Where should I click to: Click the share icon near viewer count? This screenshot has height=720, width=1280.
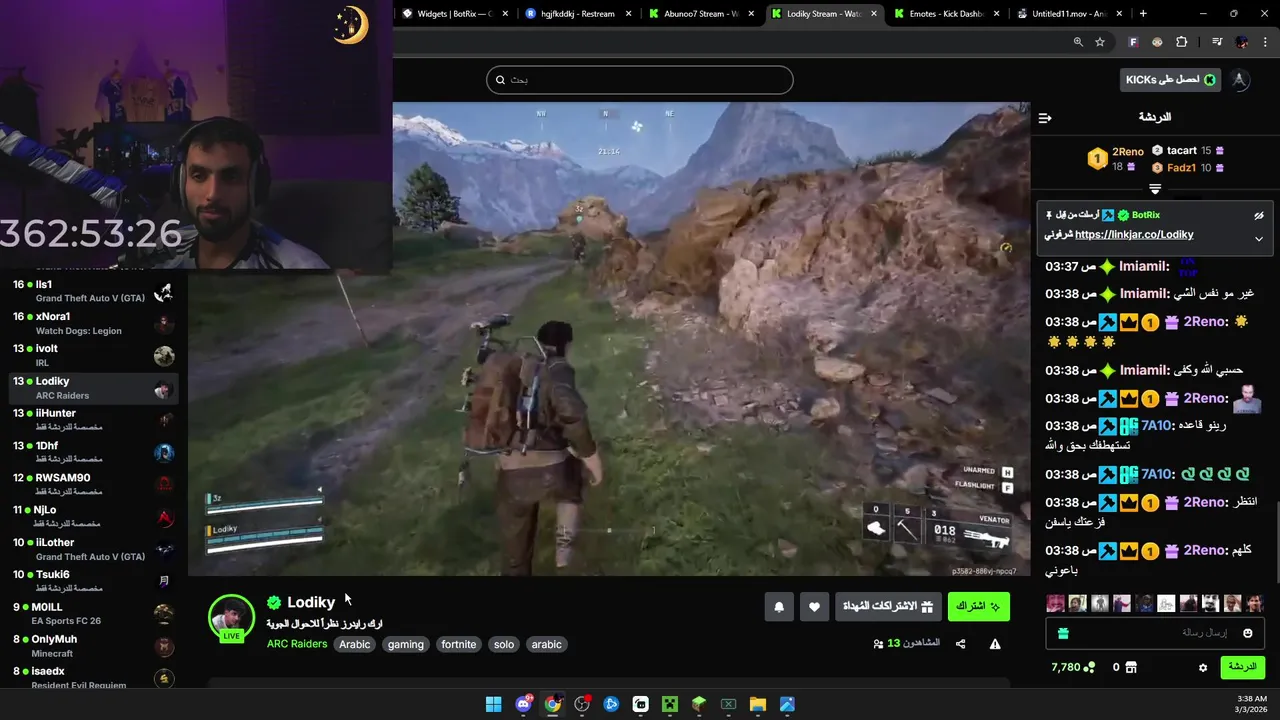click(961, 644)
